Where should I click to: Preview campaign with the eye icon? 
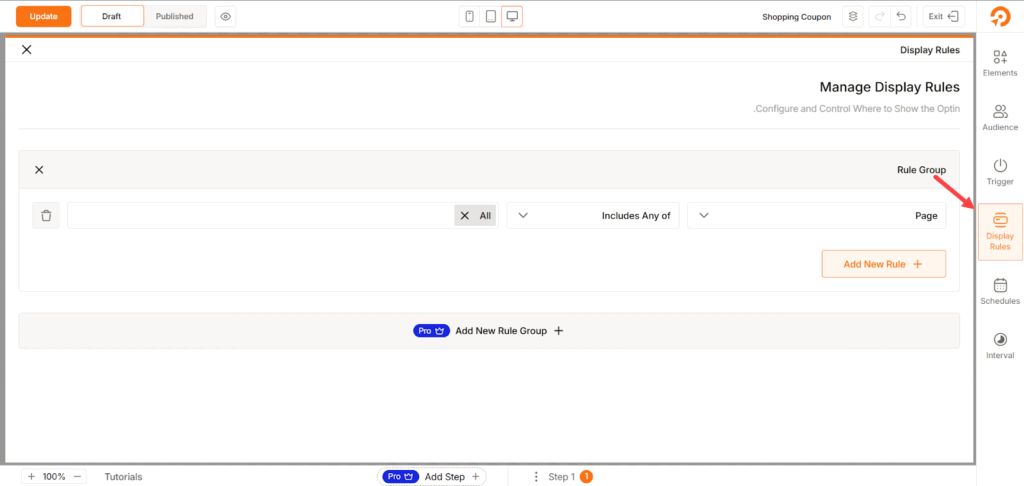[226, 16]
